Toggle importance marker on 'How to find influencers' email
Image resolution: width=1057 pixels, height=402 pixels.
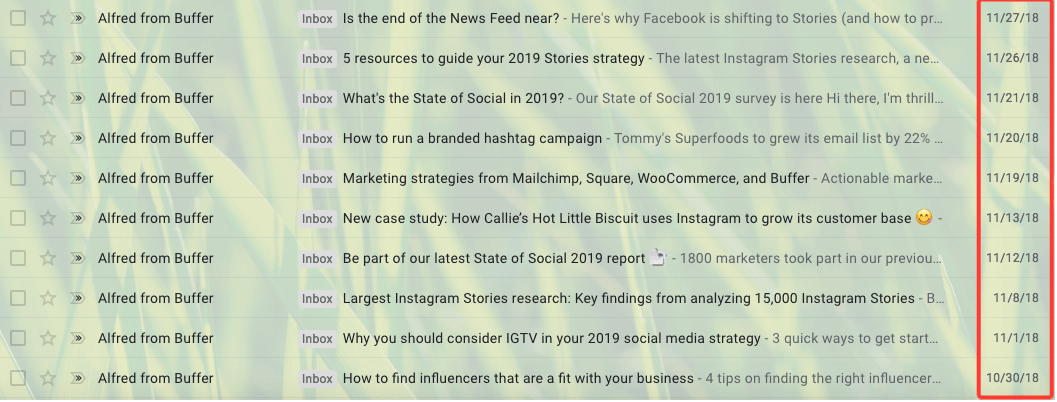tap(77, 378)
